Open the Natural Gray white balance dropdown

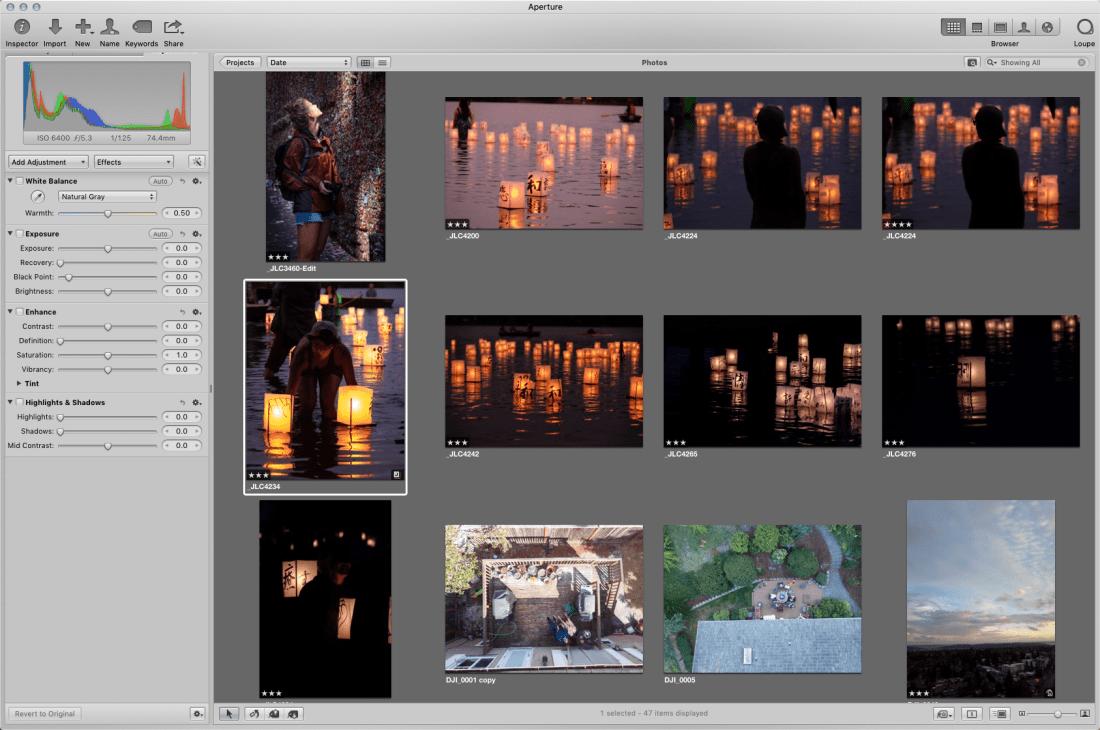(x=107, y=197)
